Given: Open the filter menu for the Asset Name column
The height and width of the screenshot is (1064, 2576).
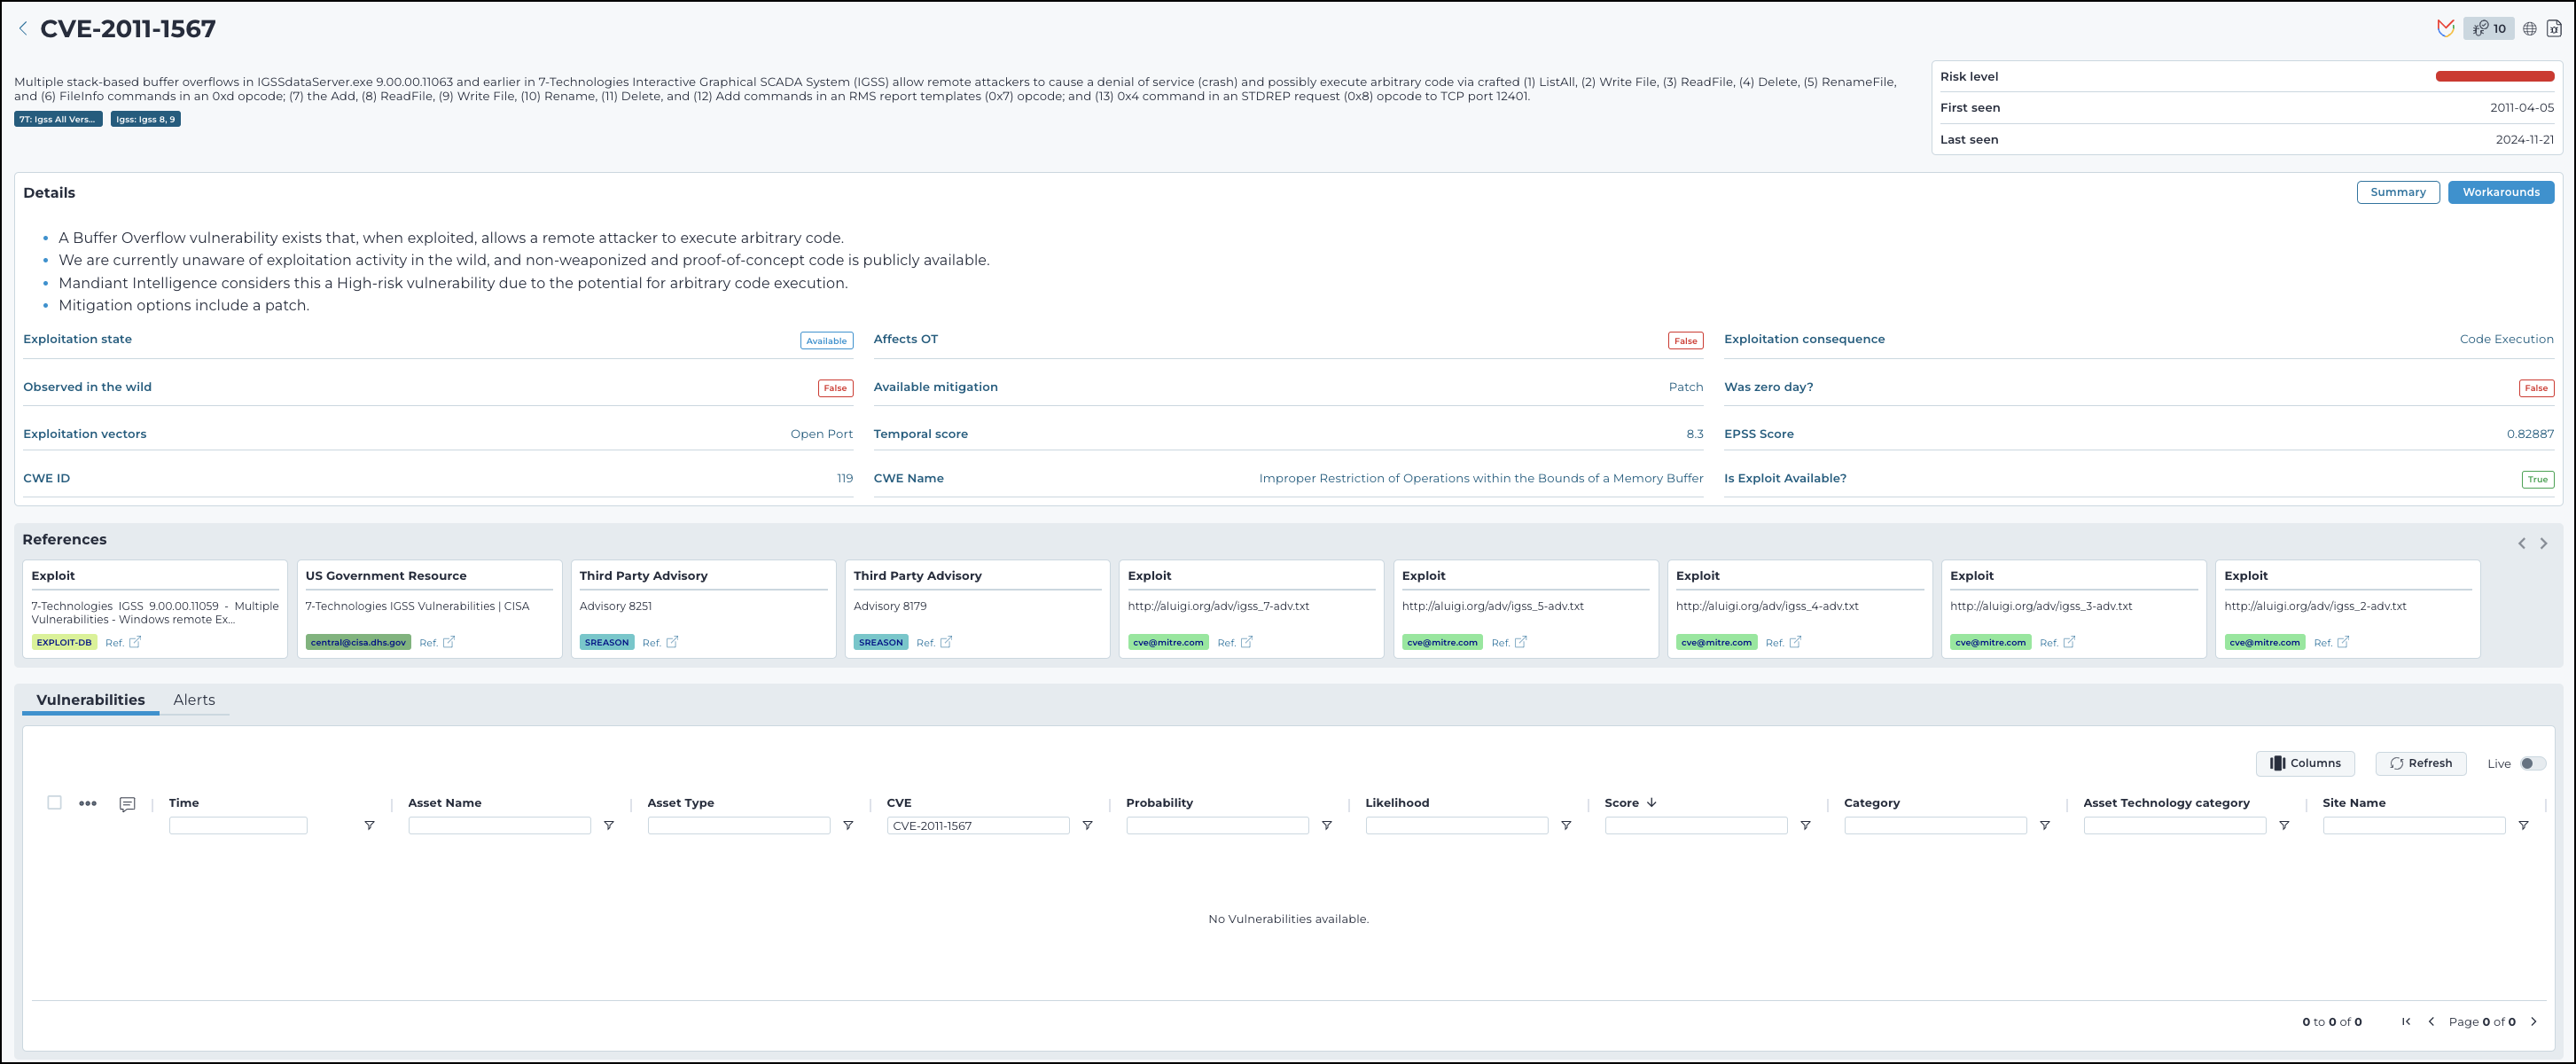Looking at the screenshot, I should tap(609, 825).
